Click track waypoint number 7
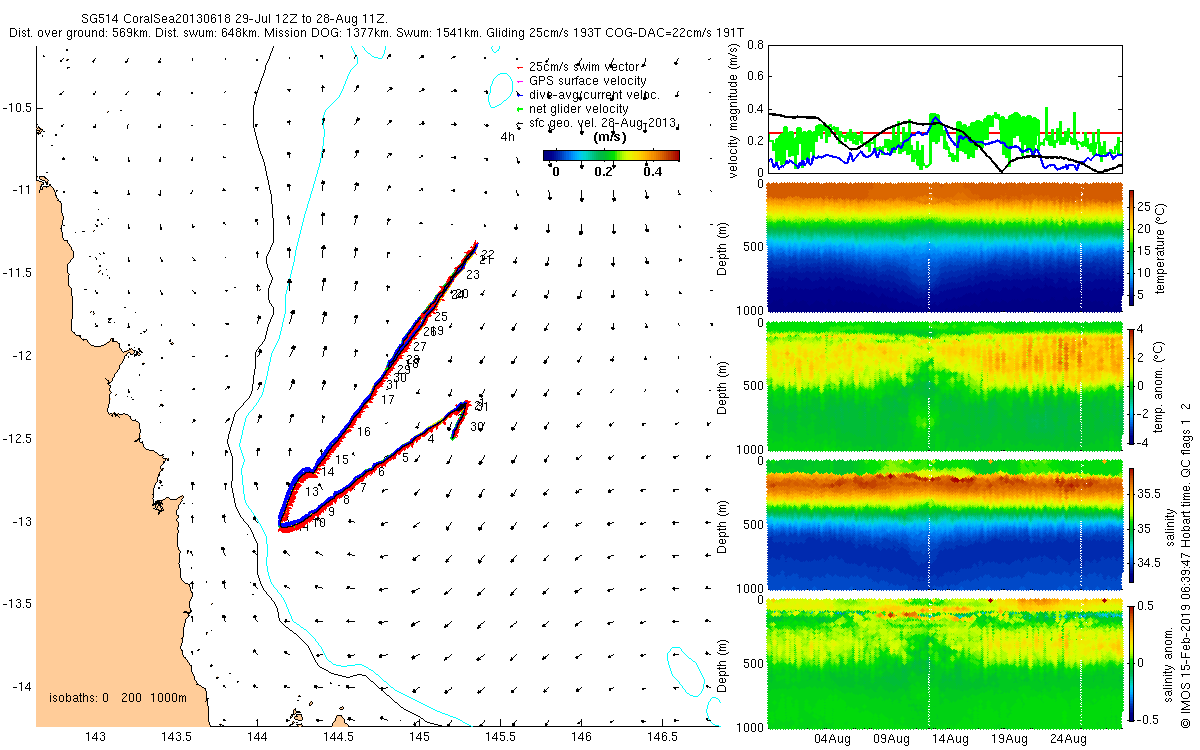The image size is (1200, 750). coord(364,487)
